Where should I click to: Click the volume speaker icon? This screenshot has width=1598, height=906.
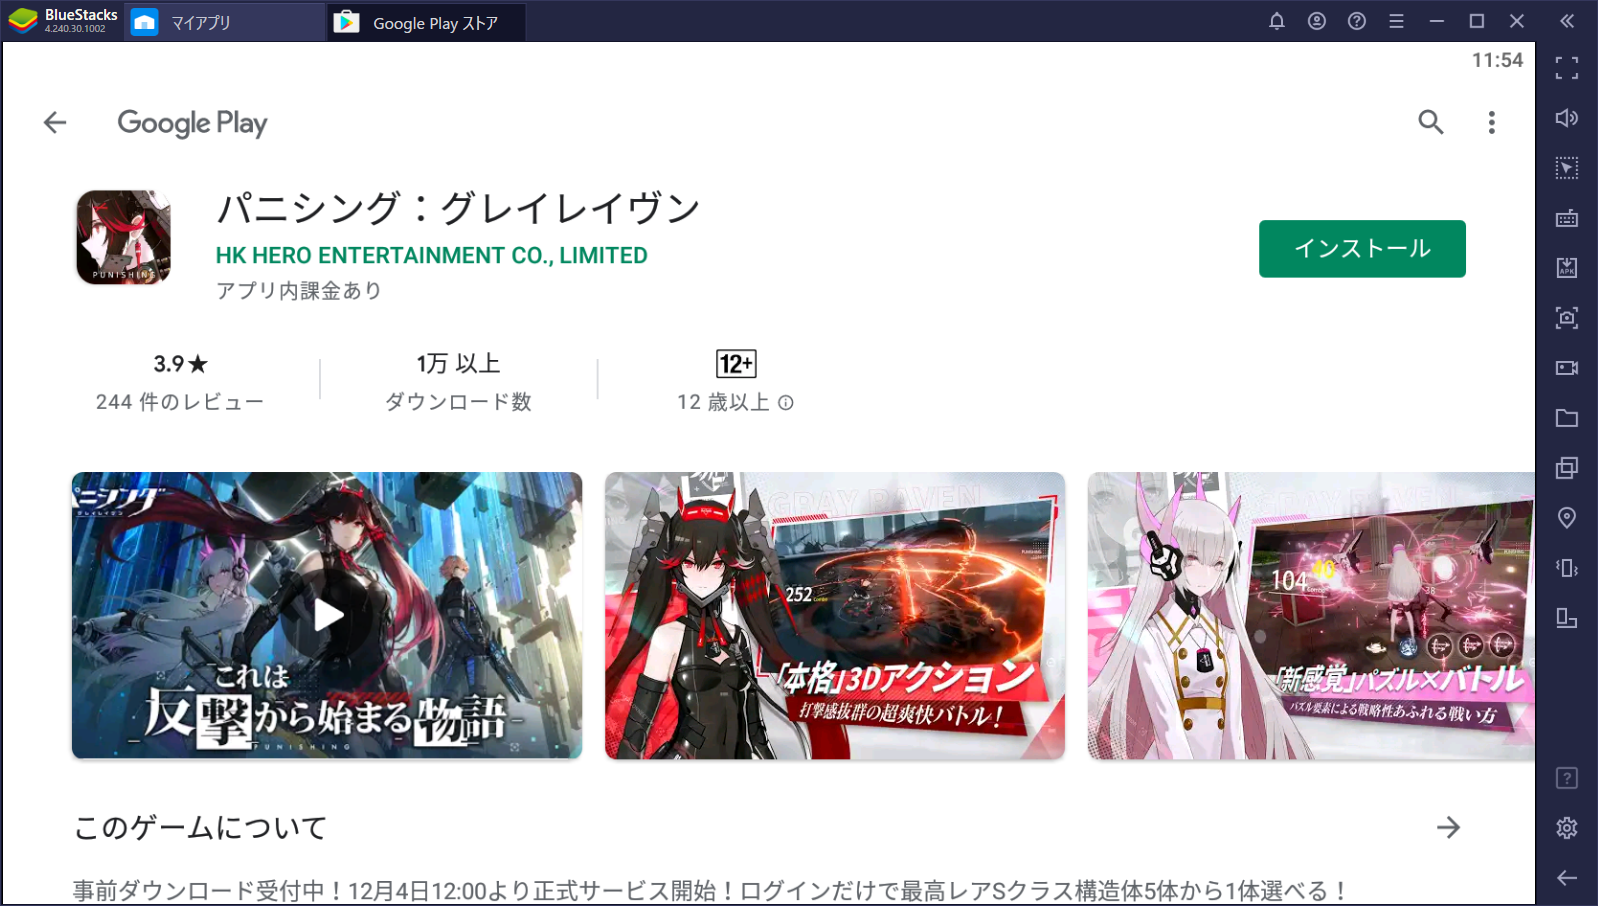coord(1567,118)
